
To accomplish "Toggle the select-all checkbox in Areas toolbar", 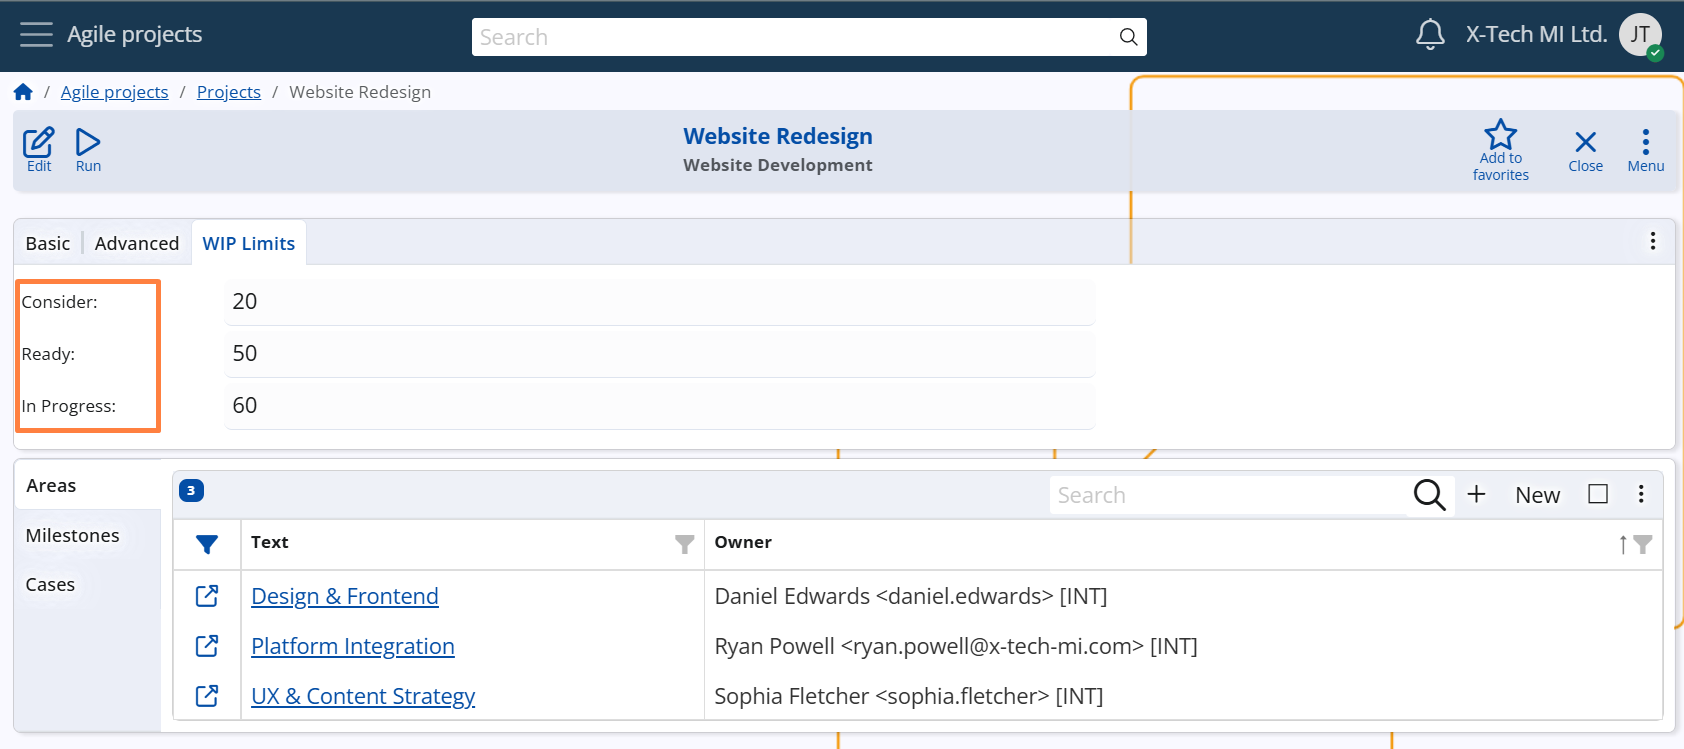I will point(1598,494).
